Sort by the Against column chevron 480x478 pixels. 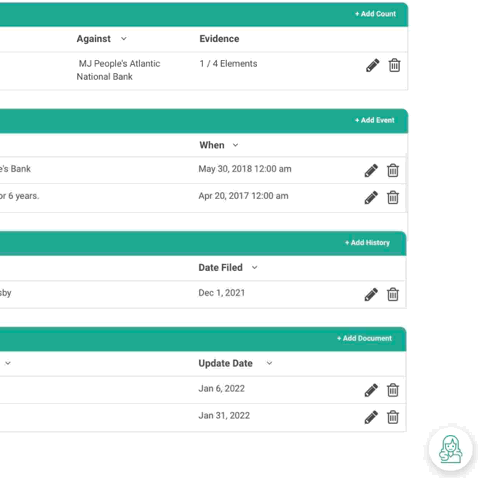click(x=124, y=39)
